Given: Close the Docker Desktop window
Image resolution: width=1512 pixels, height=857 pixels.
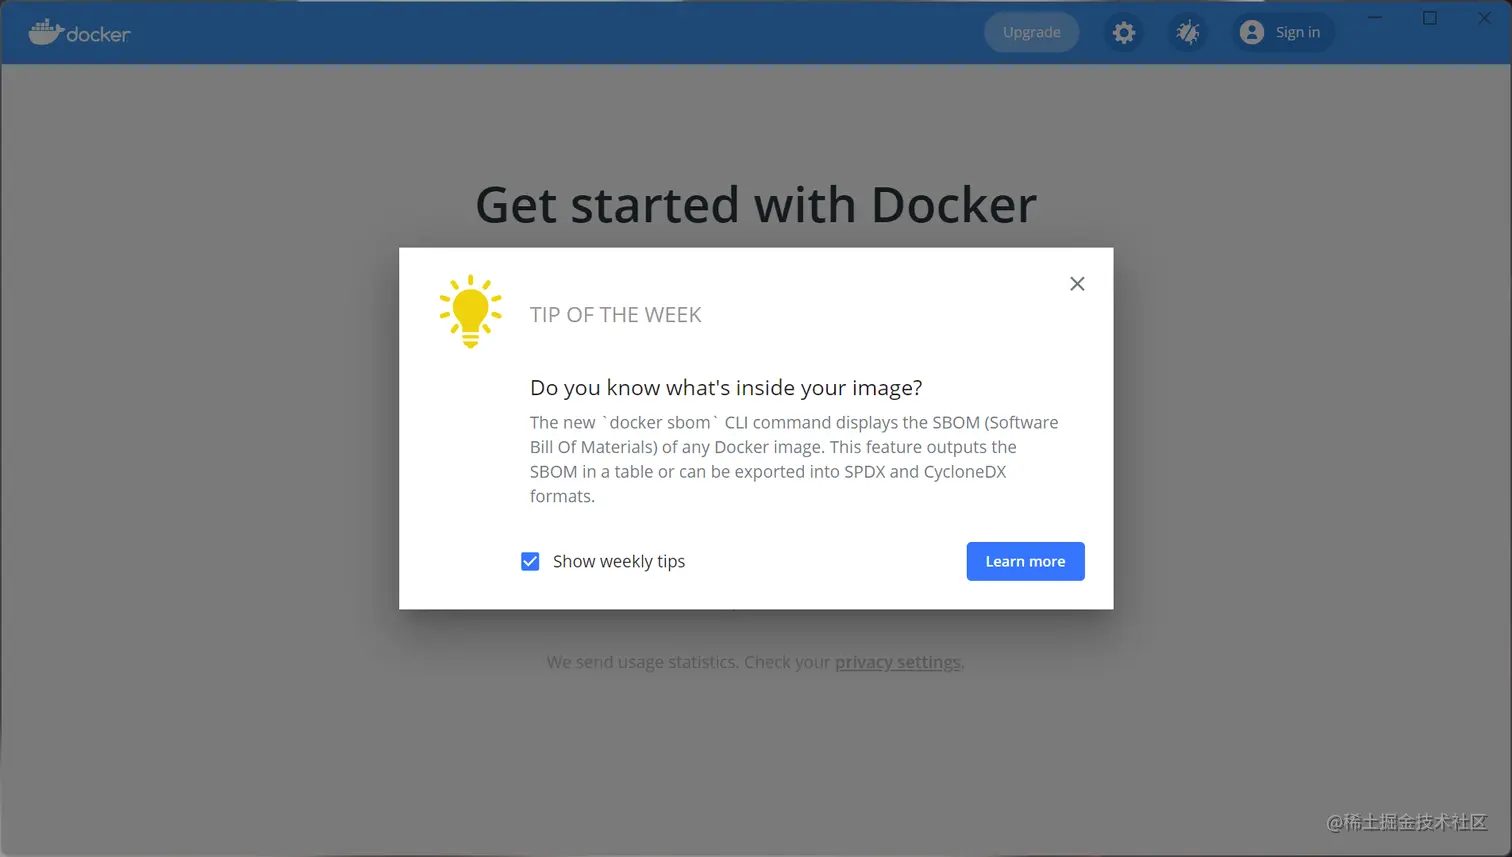Looking at the screenshot, I should 1484,17.
